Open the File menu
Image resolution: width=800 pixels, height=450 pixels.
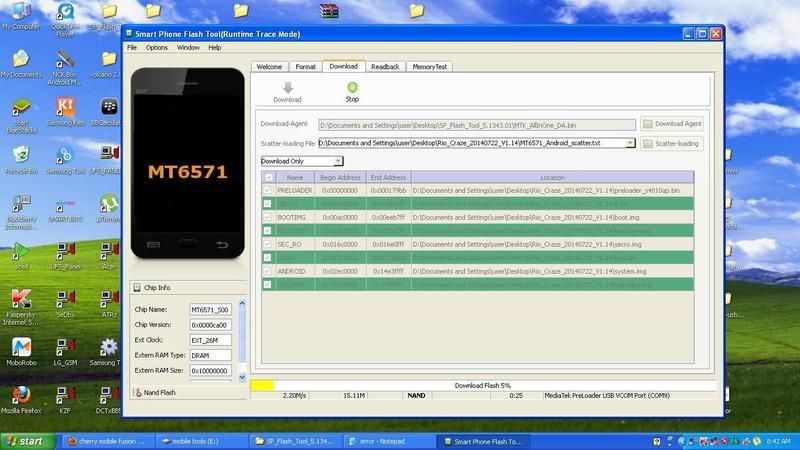tap(132, 47)
